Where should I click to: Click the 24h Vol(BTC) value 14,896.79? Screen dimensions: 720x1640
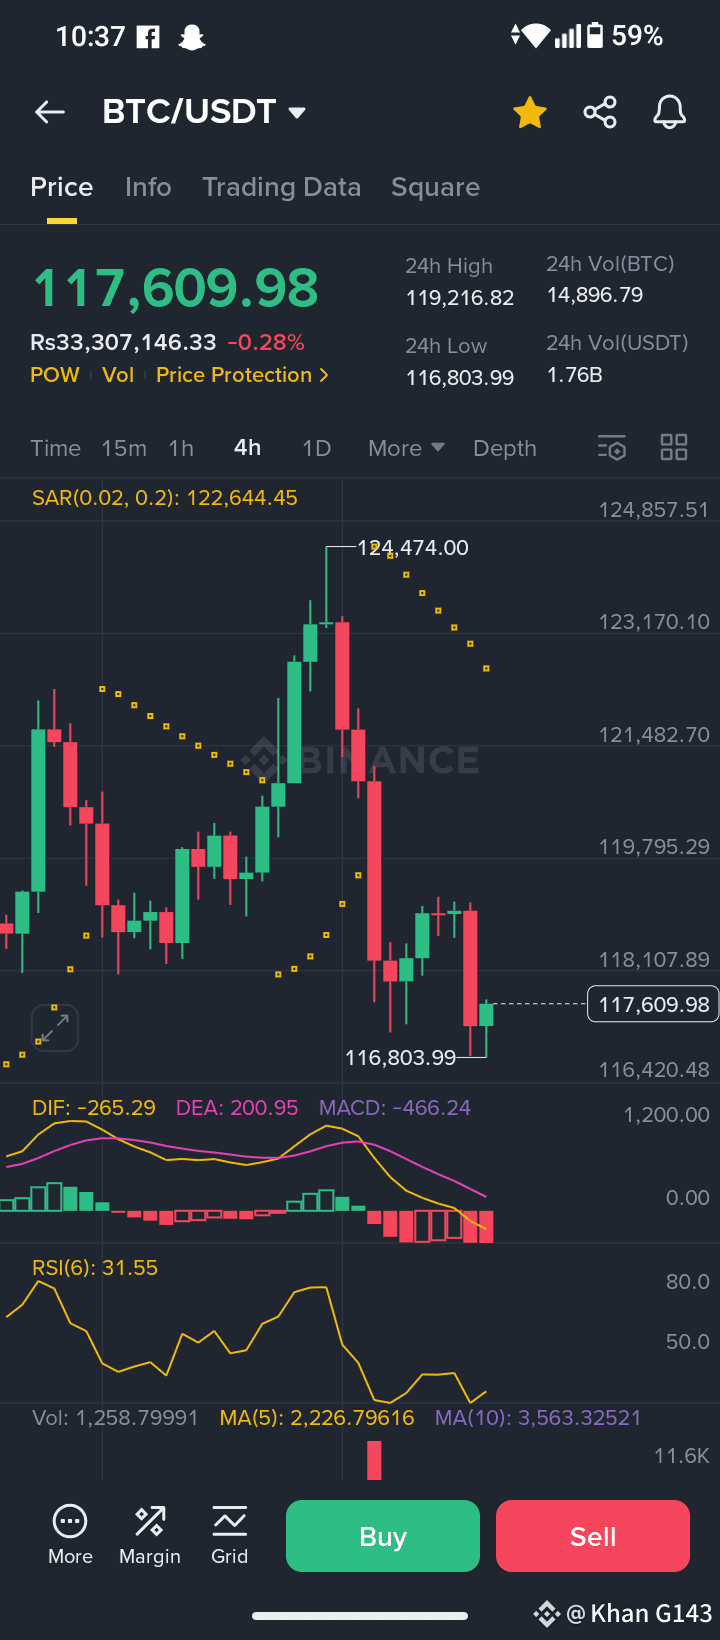[595, 295]
